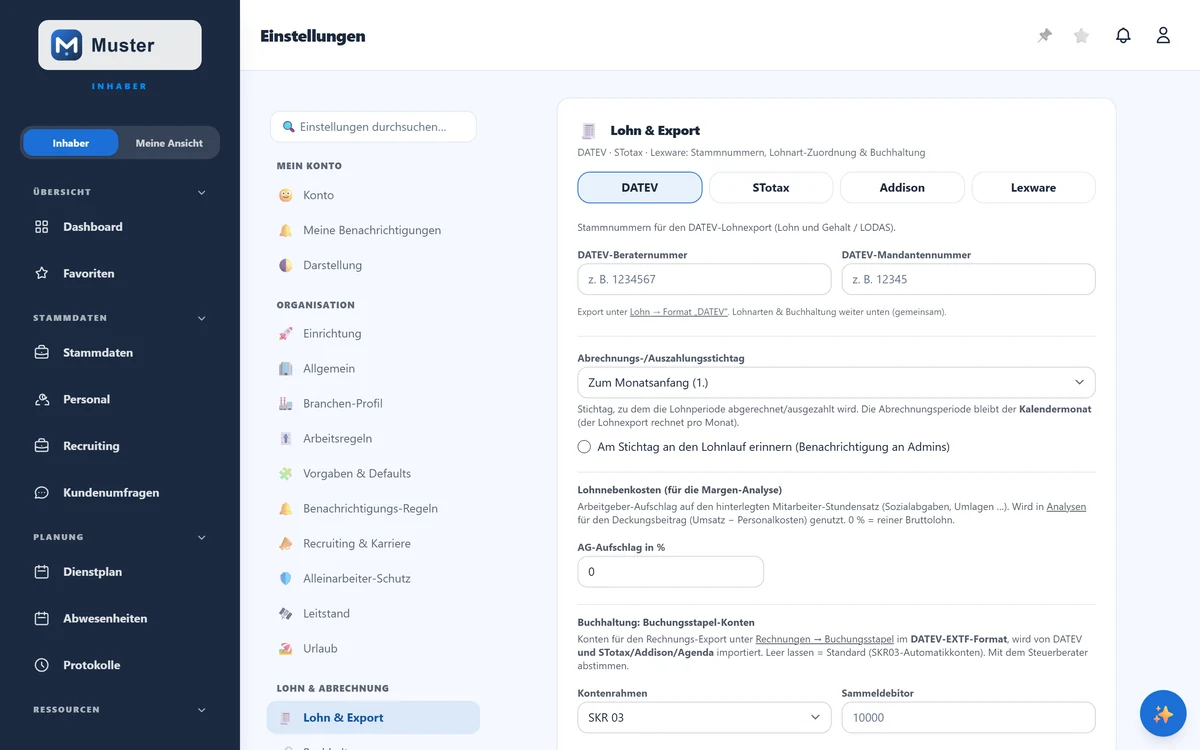
Task: Select Lohn & Export settings item
Action: click(x=372, y=717)
